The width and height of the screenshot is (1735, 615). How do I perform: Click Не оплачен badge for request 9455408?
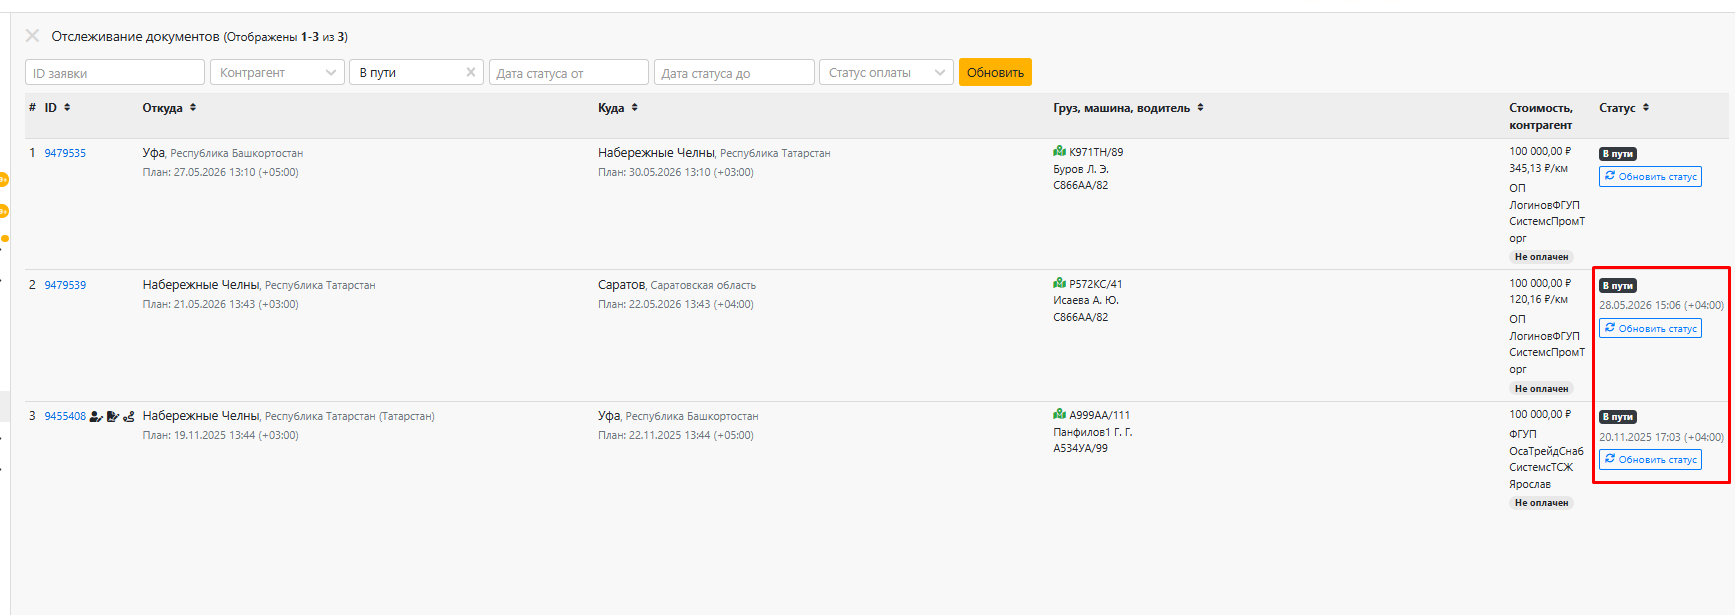click(1541, 503)
